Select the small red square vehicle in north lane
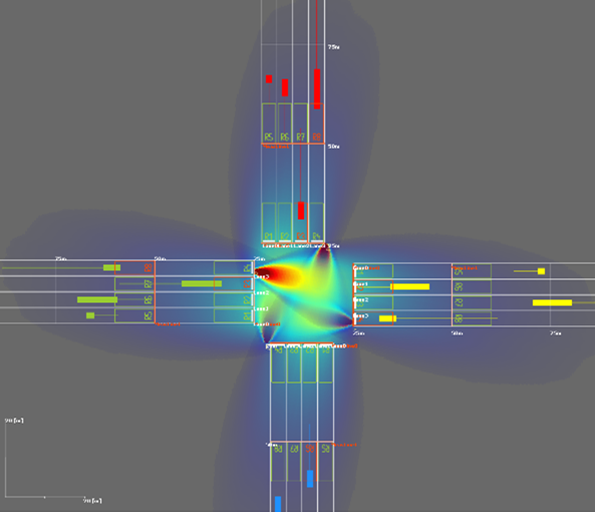Viewport: 595px width, 512px height. pyautogui.click(x=269, y=79)
